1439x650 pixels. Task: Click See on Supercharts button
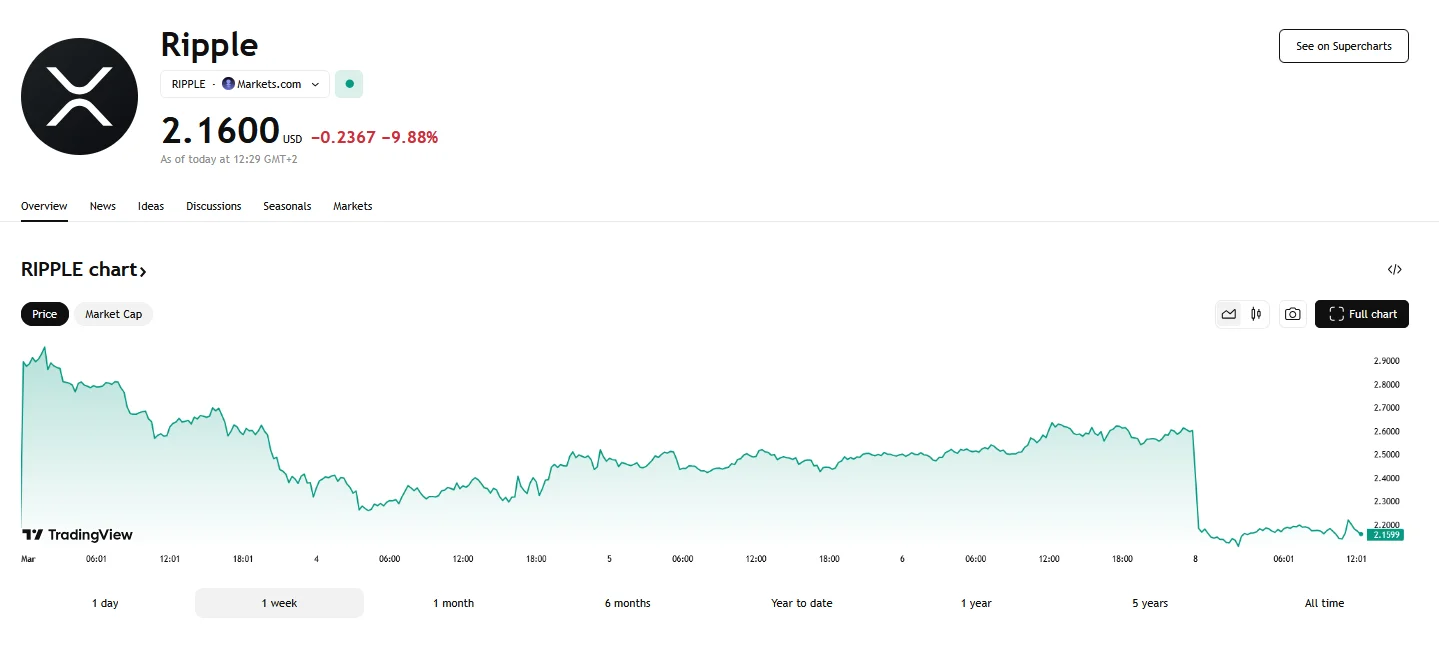click(1343, 46)
